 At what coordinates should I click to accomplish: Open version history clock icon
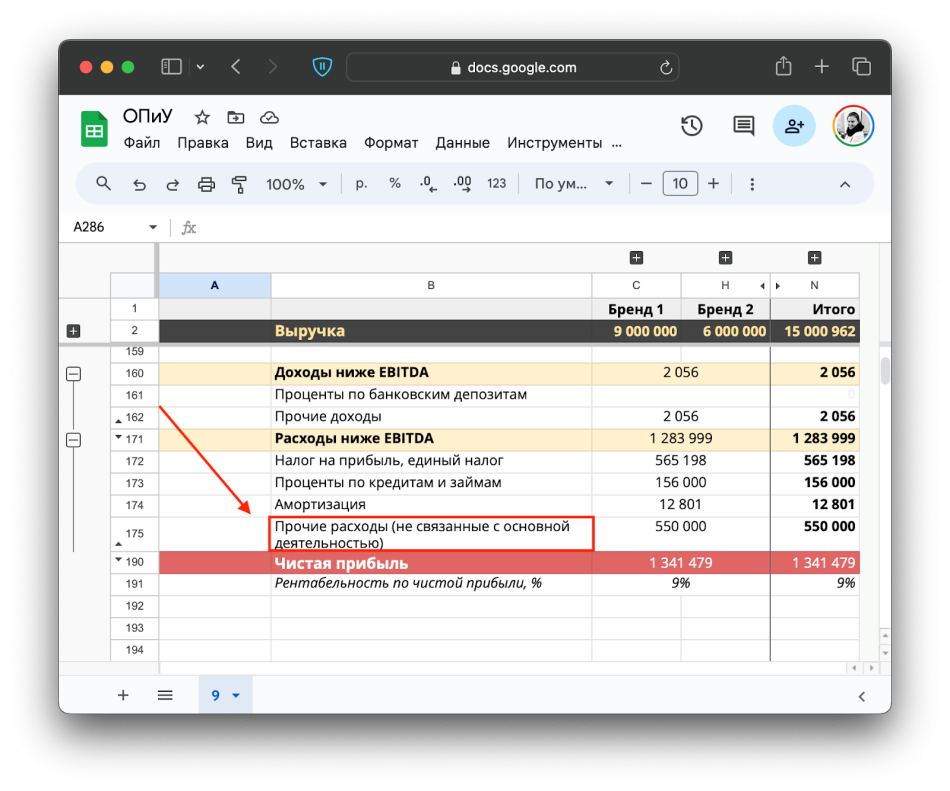[x=691, y=126]
